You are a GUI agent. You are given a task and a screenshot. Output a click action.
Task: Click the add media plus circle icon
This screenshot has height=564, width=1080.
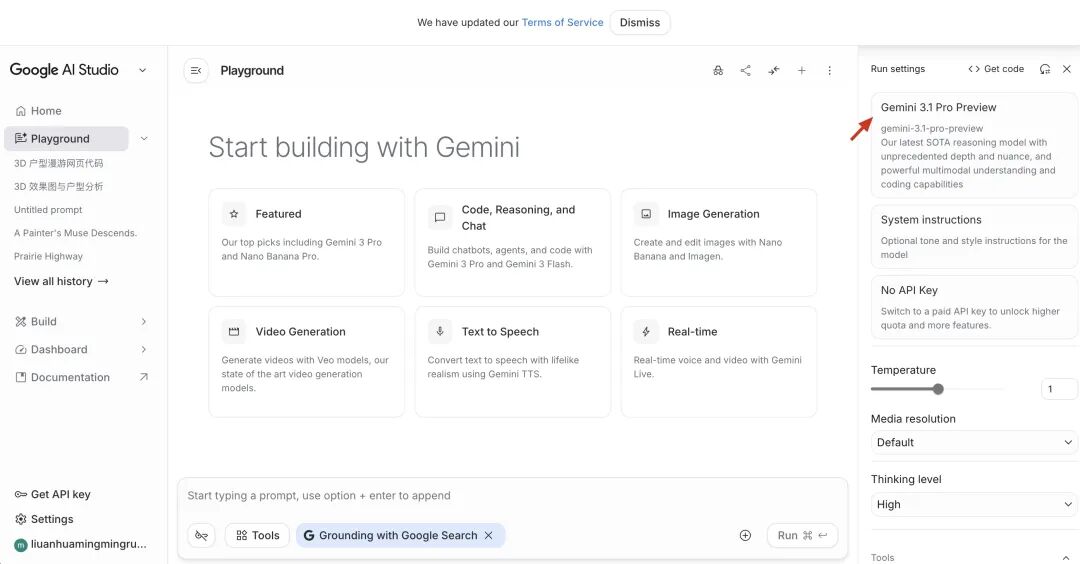pyautogui.click(x=745, y=535)
